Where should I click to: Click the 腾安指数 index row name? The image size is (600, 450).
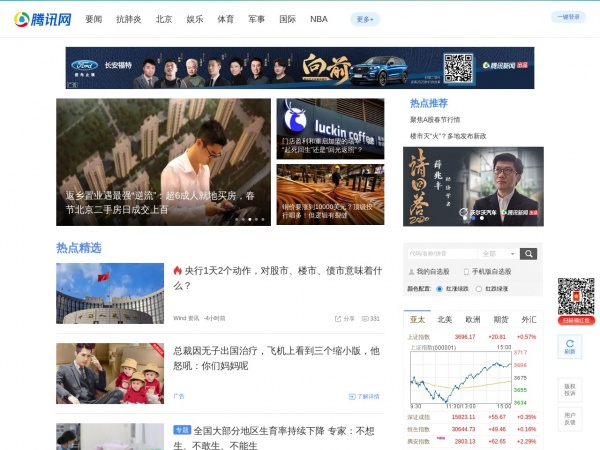[419, 442]
